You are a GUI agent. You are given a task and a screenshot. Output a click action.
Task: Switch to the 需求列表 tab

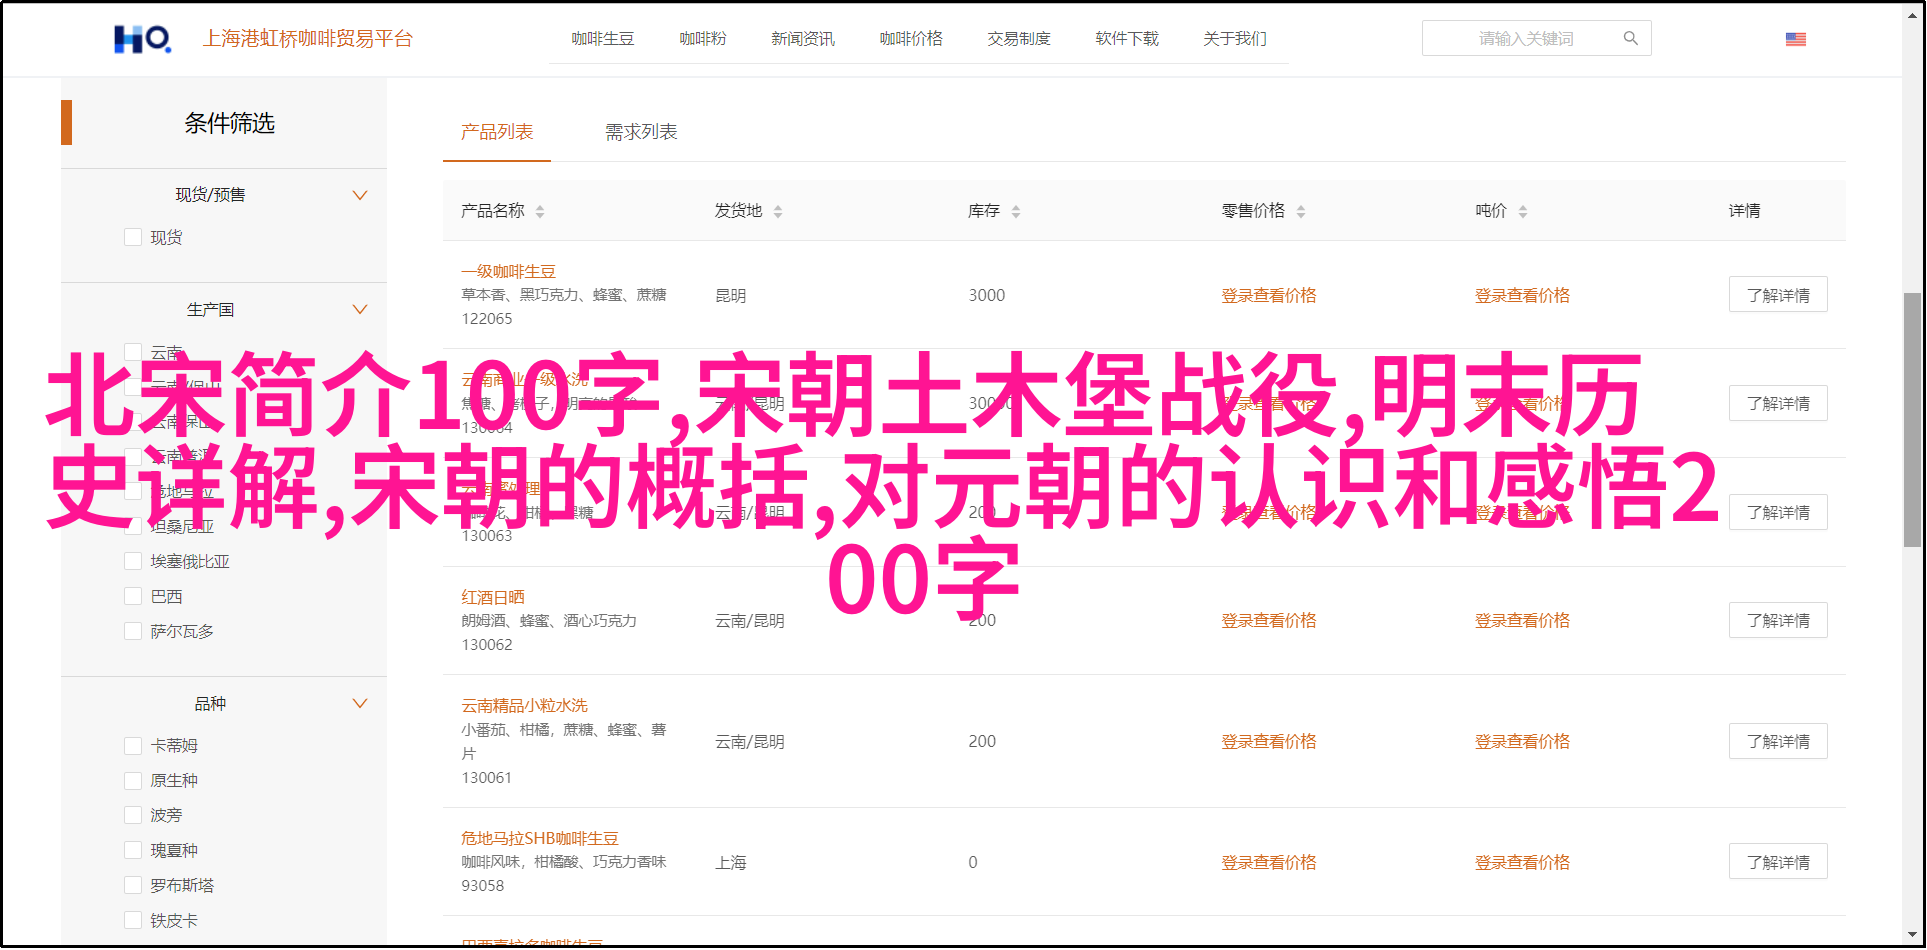[x=641, y=132]
